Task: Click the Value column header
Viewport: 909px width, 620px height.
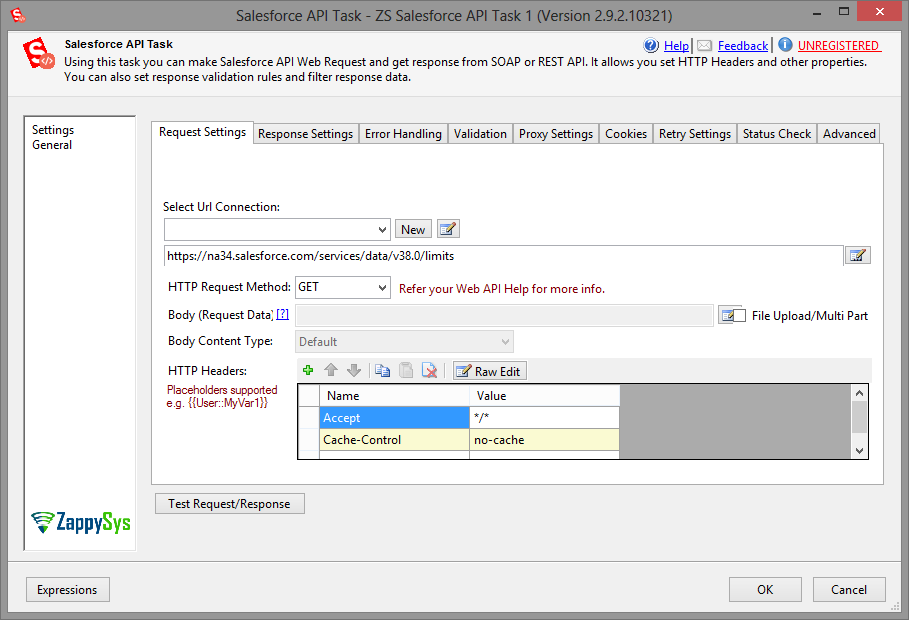Action: point(544,396)
